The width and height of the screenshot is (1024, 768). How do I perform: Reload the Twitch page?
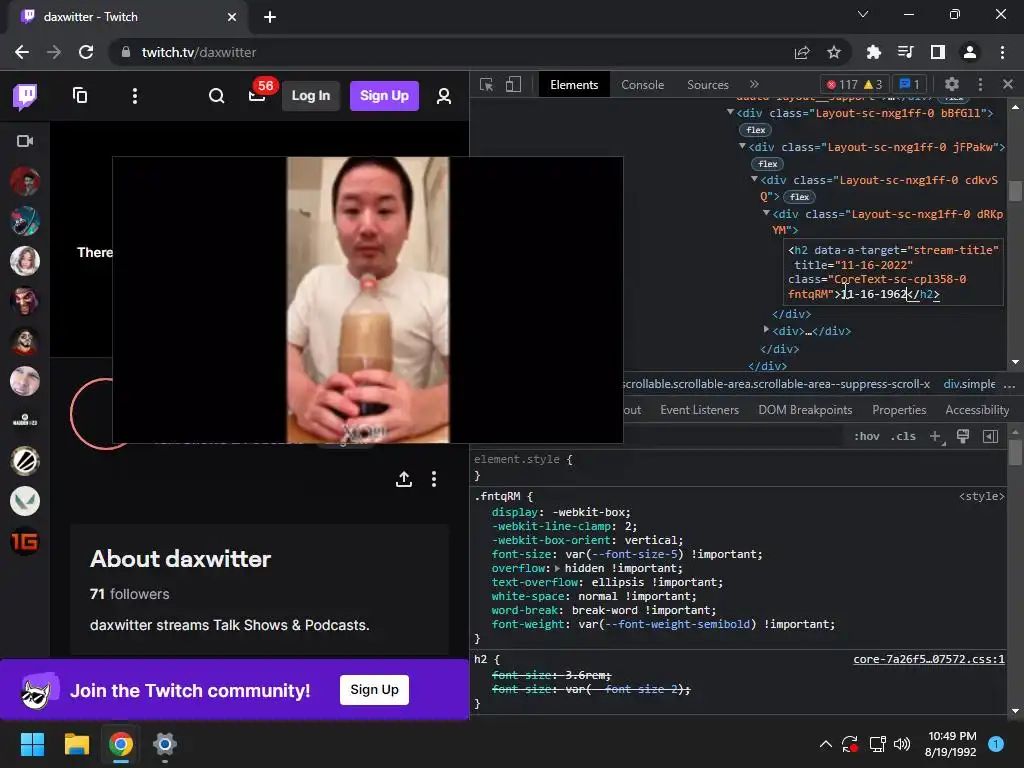(86, 52)
